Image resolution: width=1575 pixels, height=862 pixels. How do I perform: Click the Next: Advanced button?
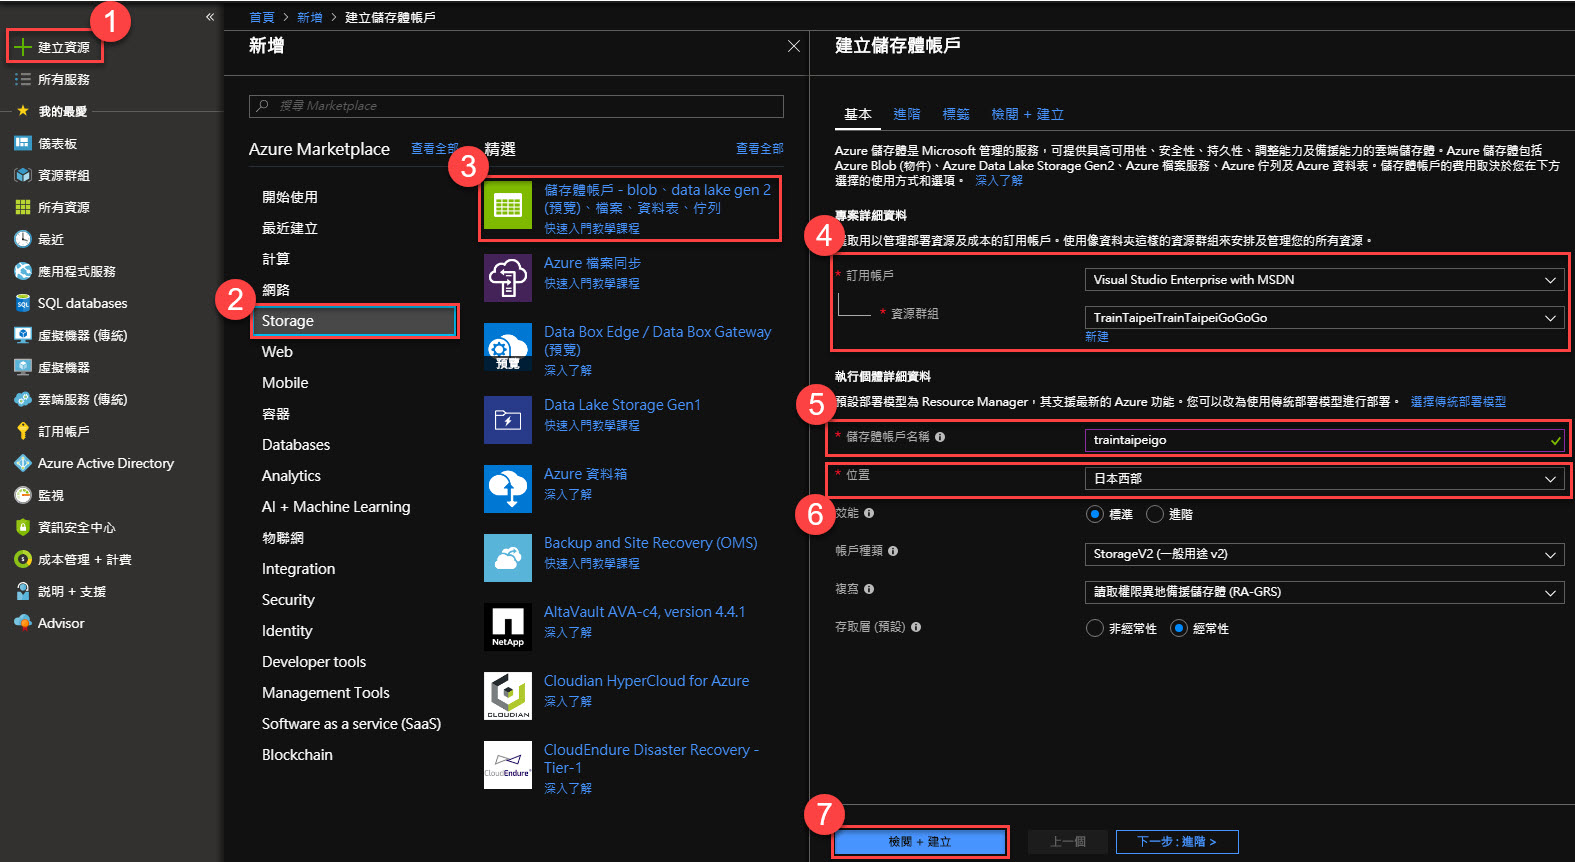coord(1177,842)
